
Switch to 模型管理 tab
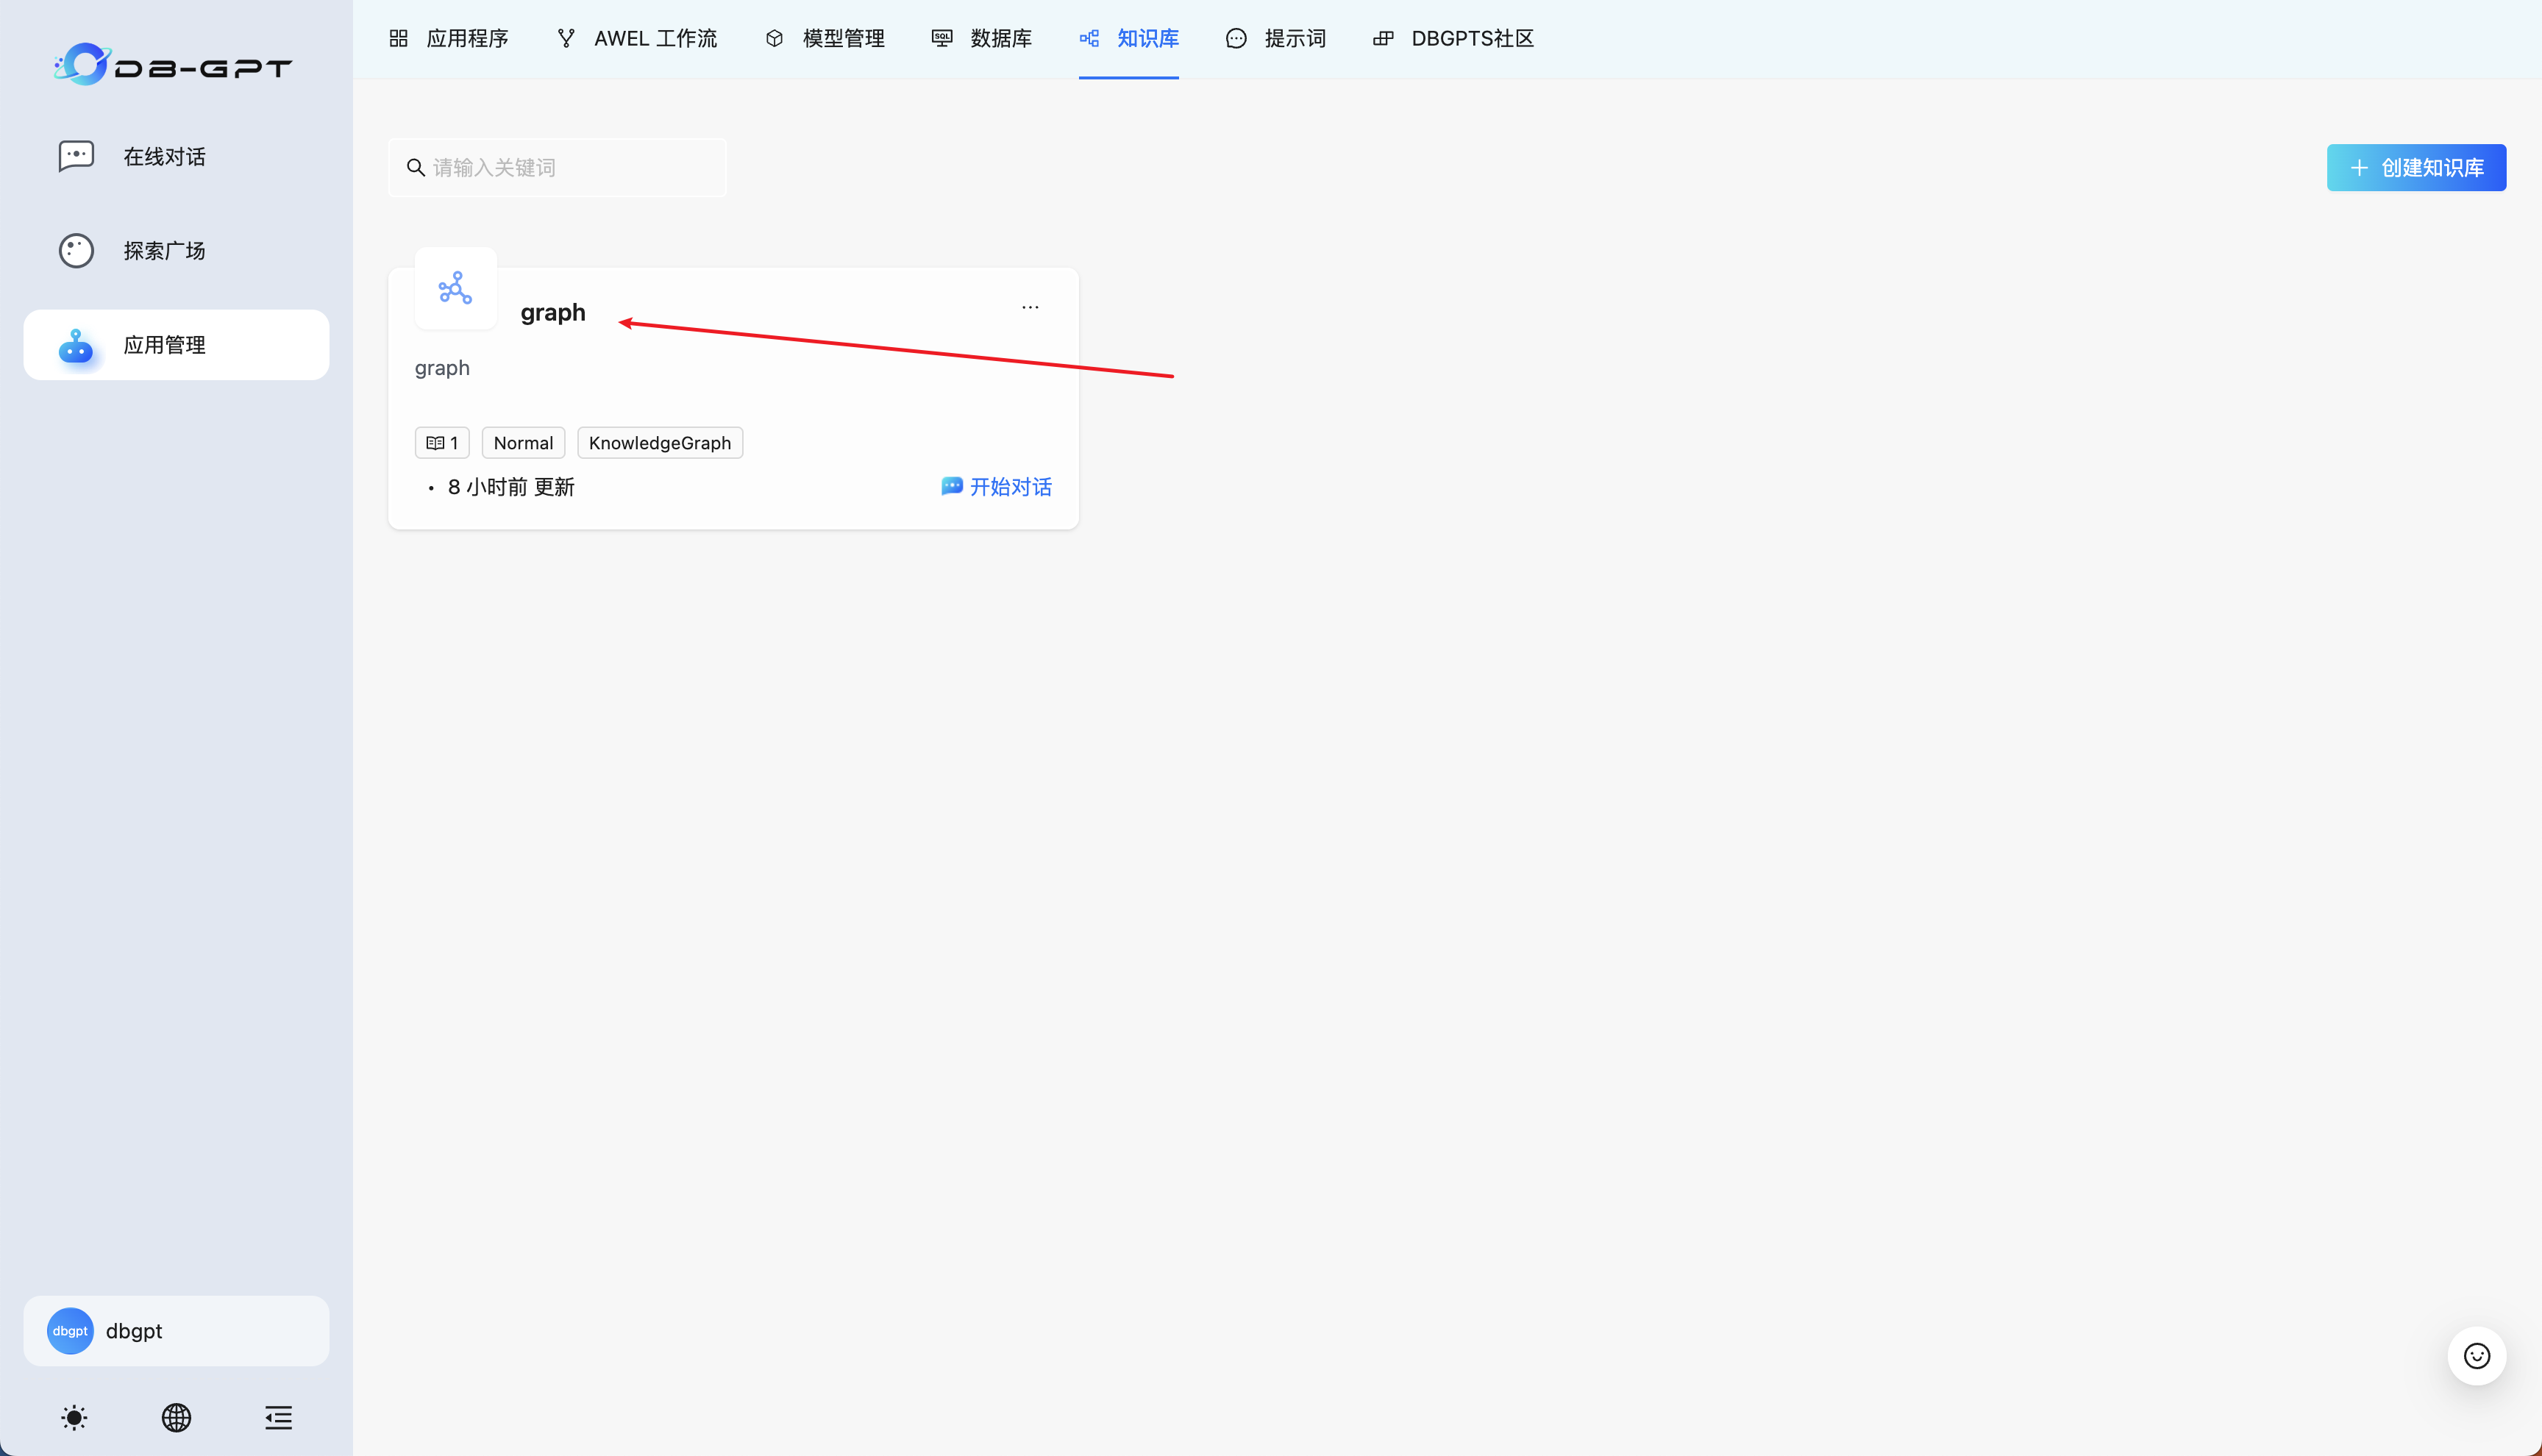825,38
